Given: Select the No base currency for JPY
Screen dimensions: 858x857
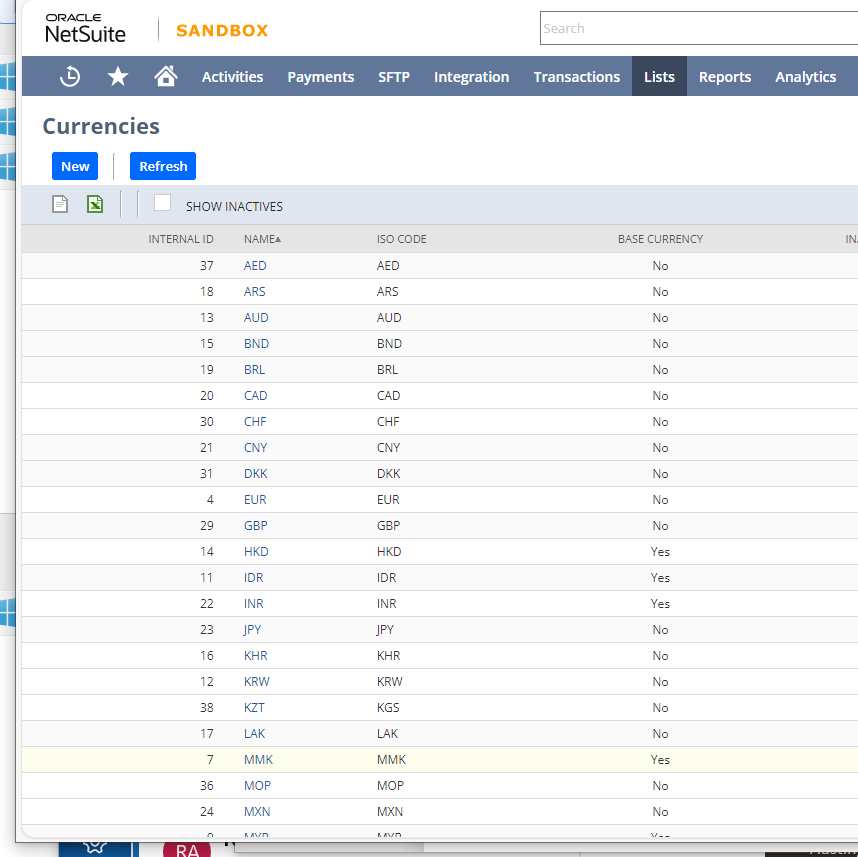Looking at the screenshot, I should click(660, 629).
